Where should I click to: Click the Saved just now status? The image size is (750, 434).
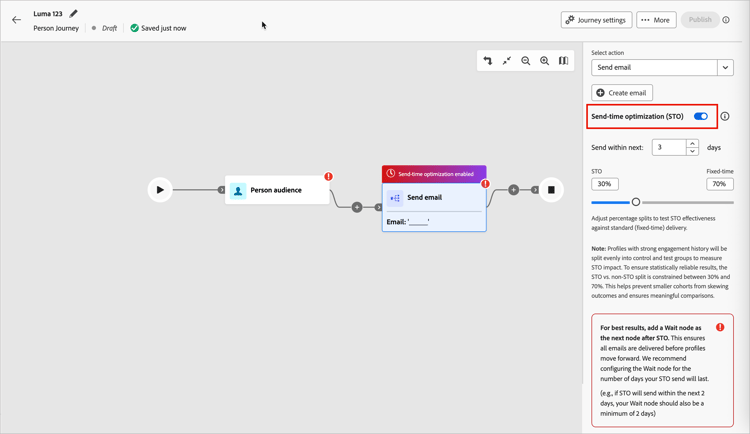(x=158, y=28)
